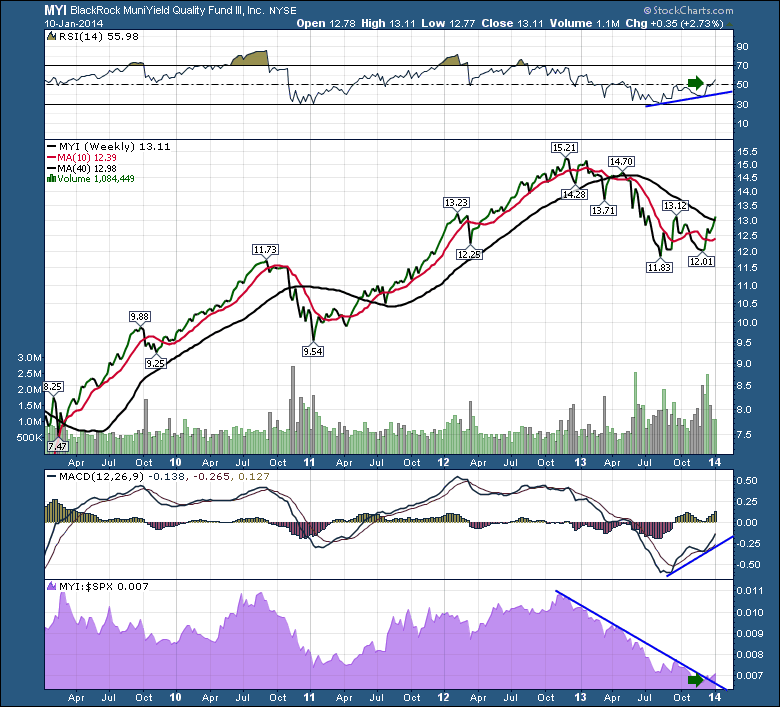Click the 8.25 price label
This screenshot has height=707, width=780.
53,387
